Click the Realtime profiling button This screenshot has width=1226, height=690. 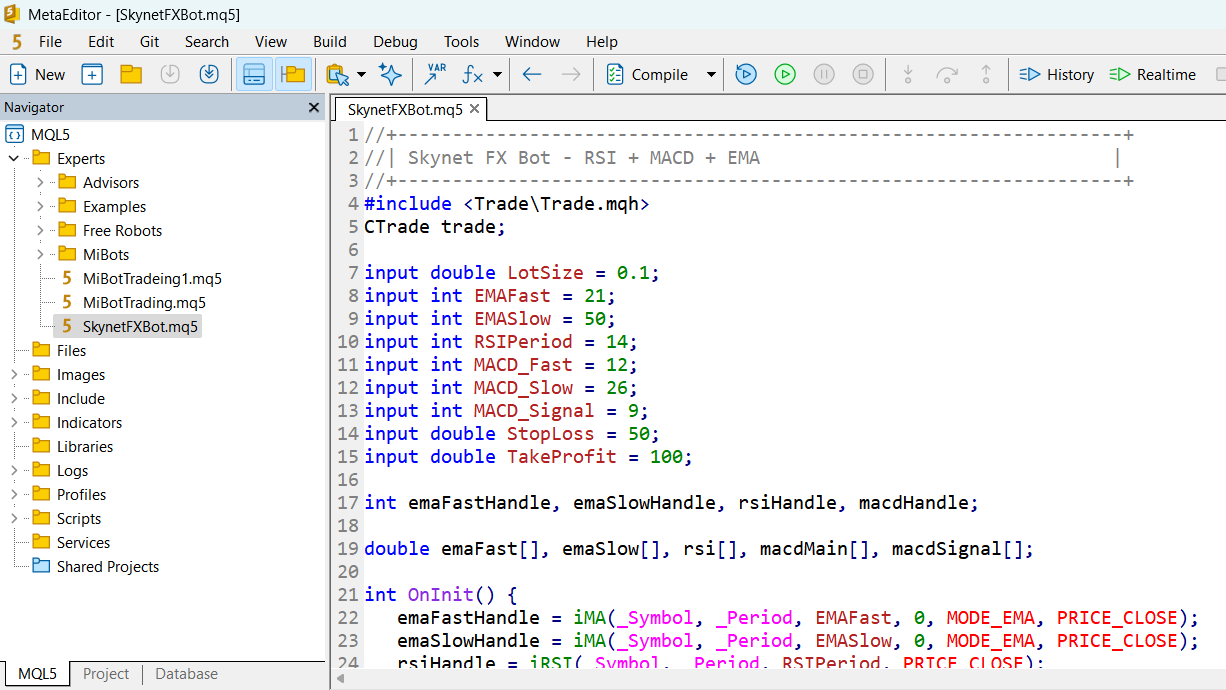(1153, 74)
